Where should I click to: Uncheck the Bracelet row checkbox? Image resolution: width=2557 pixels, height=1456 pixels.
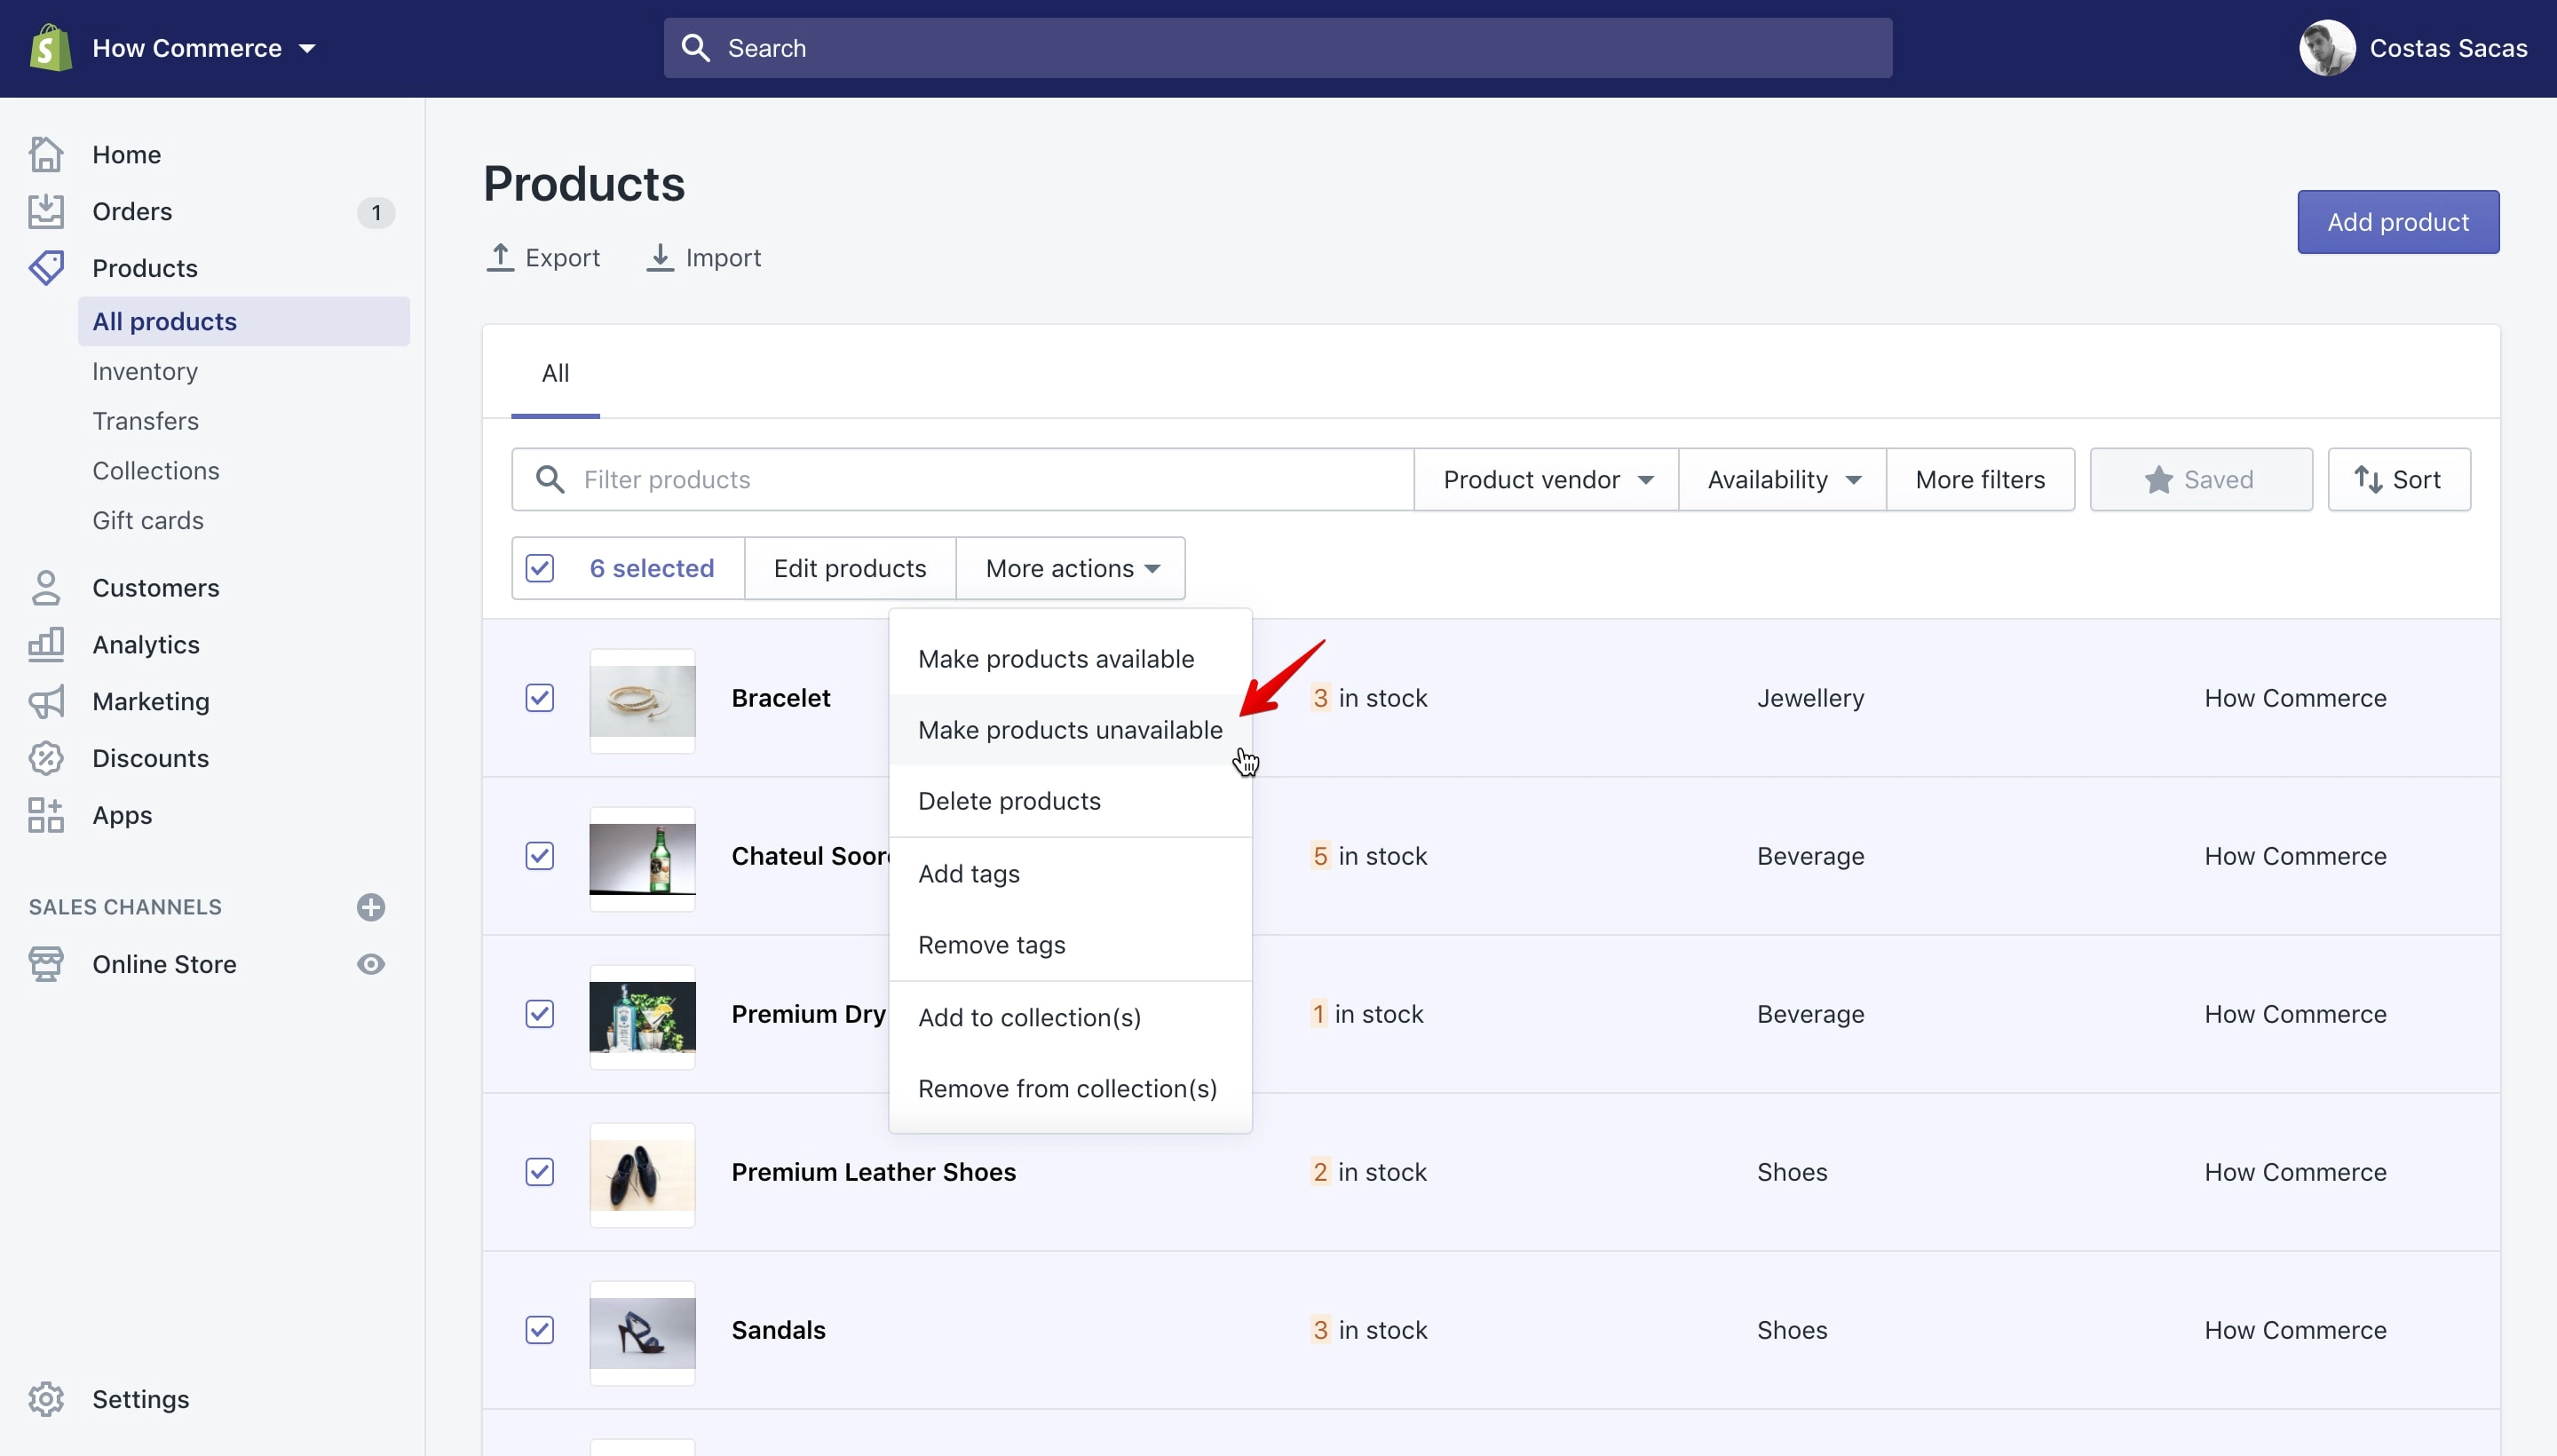540,697
